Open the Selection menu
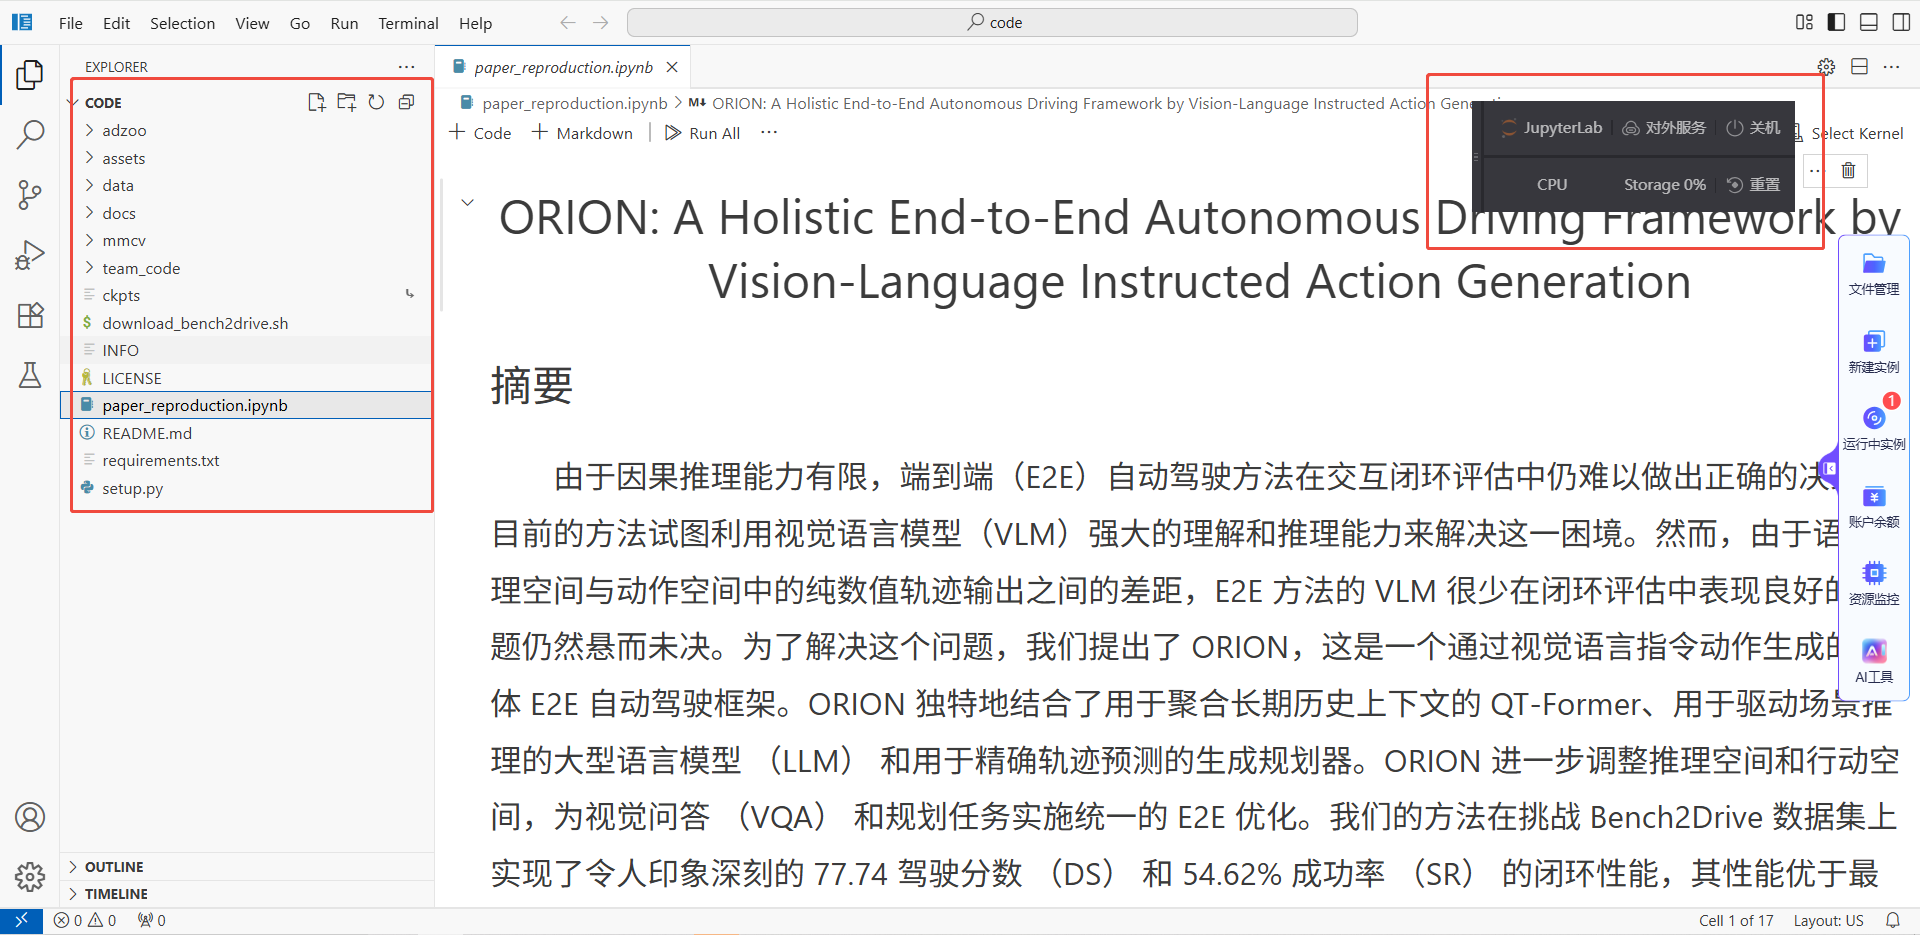This screenshot has width=1920, height=935. 182,23
